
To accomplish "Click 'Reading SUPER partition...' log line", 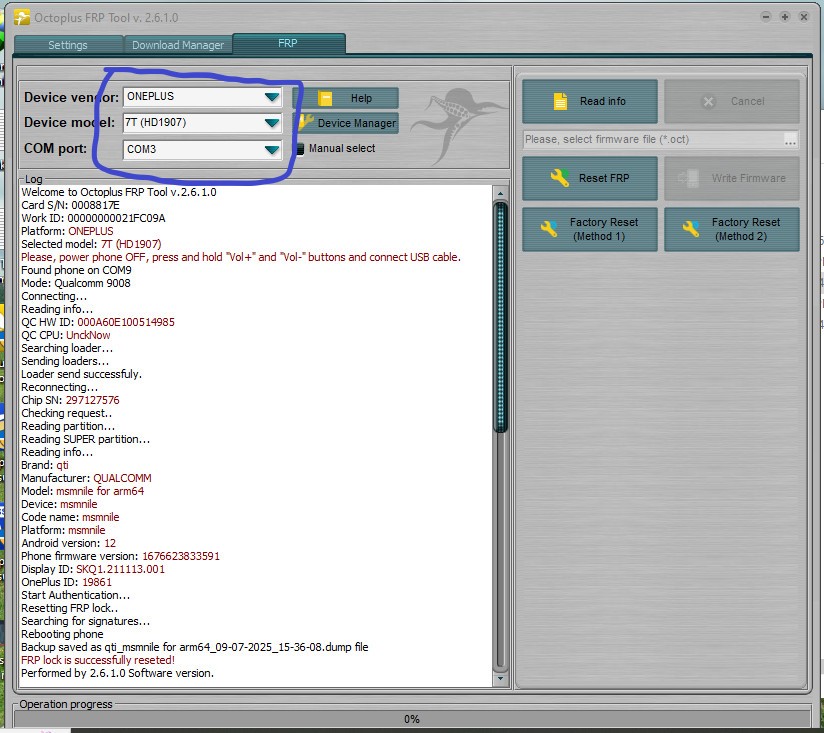I will pos(85,439).
